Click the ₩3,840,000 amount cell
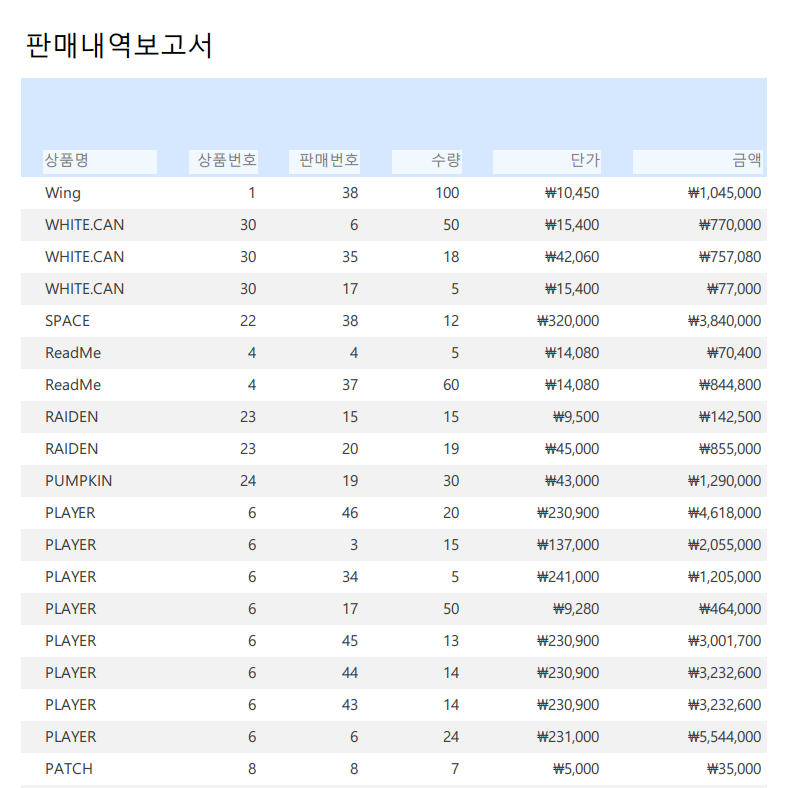 point(724,321)
